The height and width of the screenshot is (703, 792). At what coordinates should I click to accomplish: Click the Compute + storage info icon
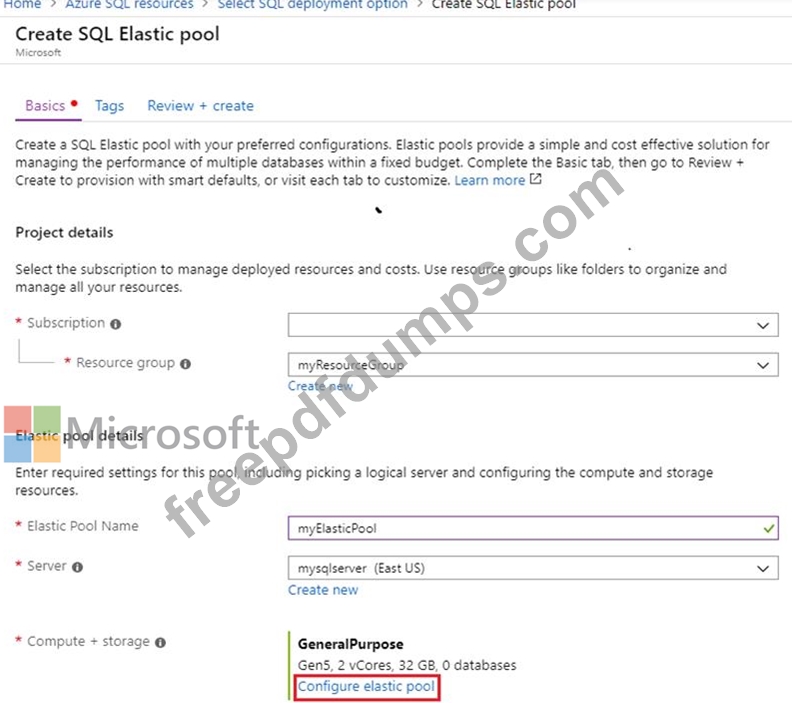coord(160,642)
